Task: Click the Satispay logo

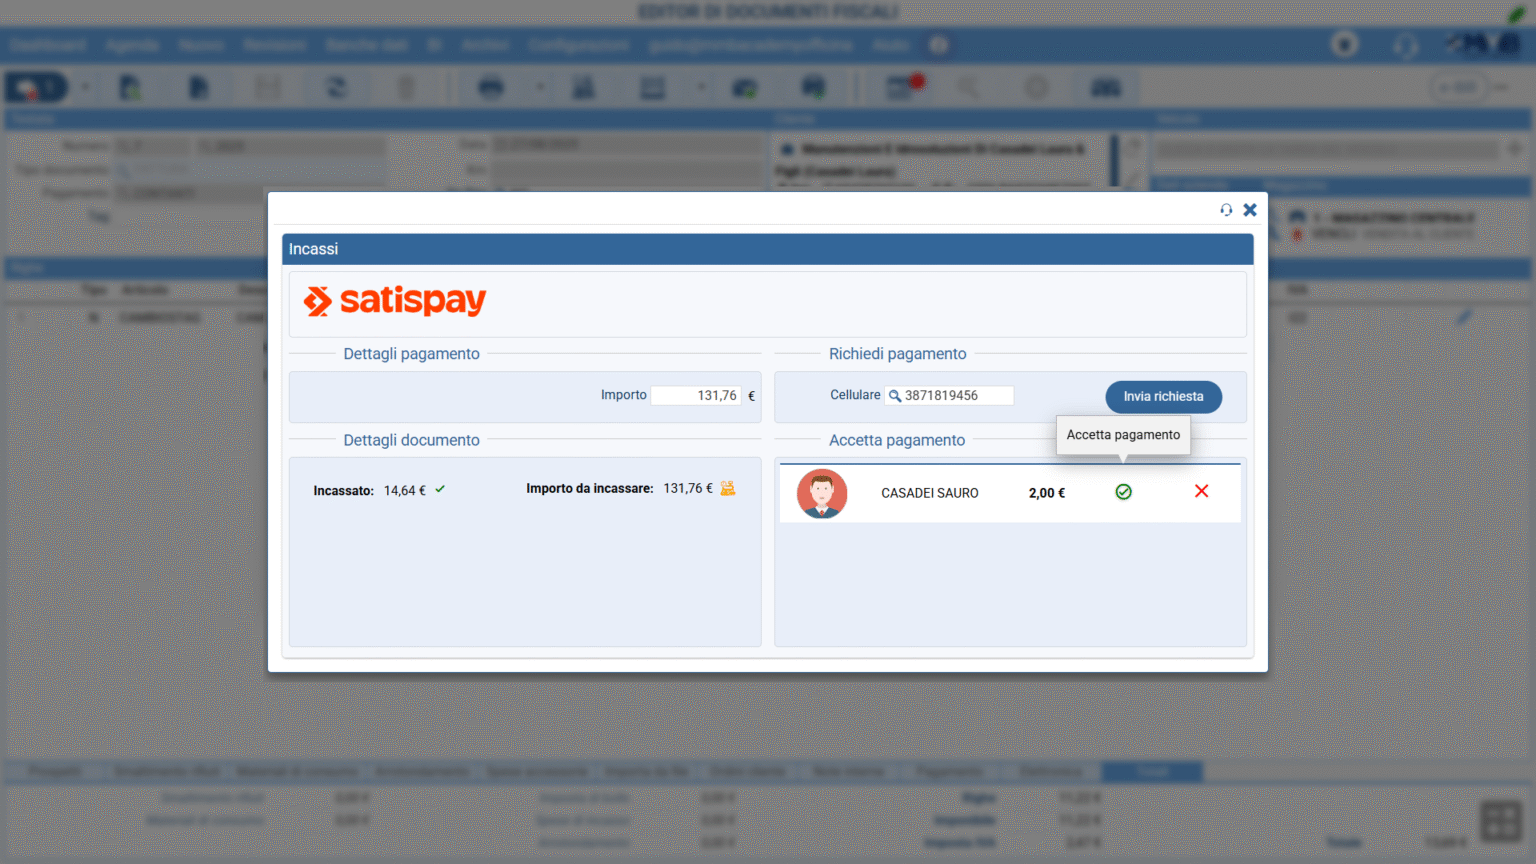Action: tap(395, 301)
